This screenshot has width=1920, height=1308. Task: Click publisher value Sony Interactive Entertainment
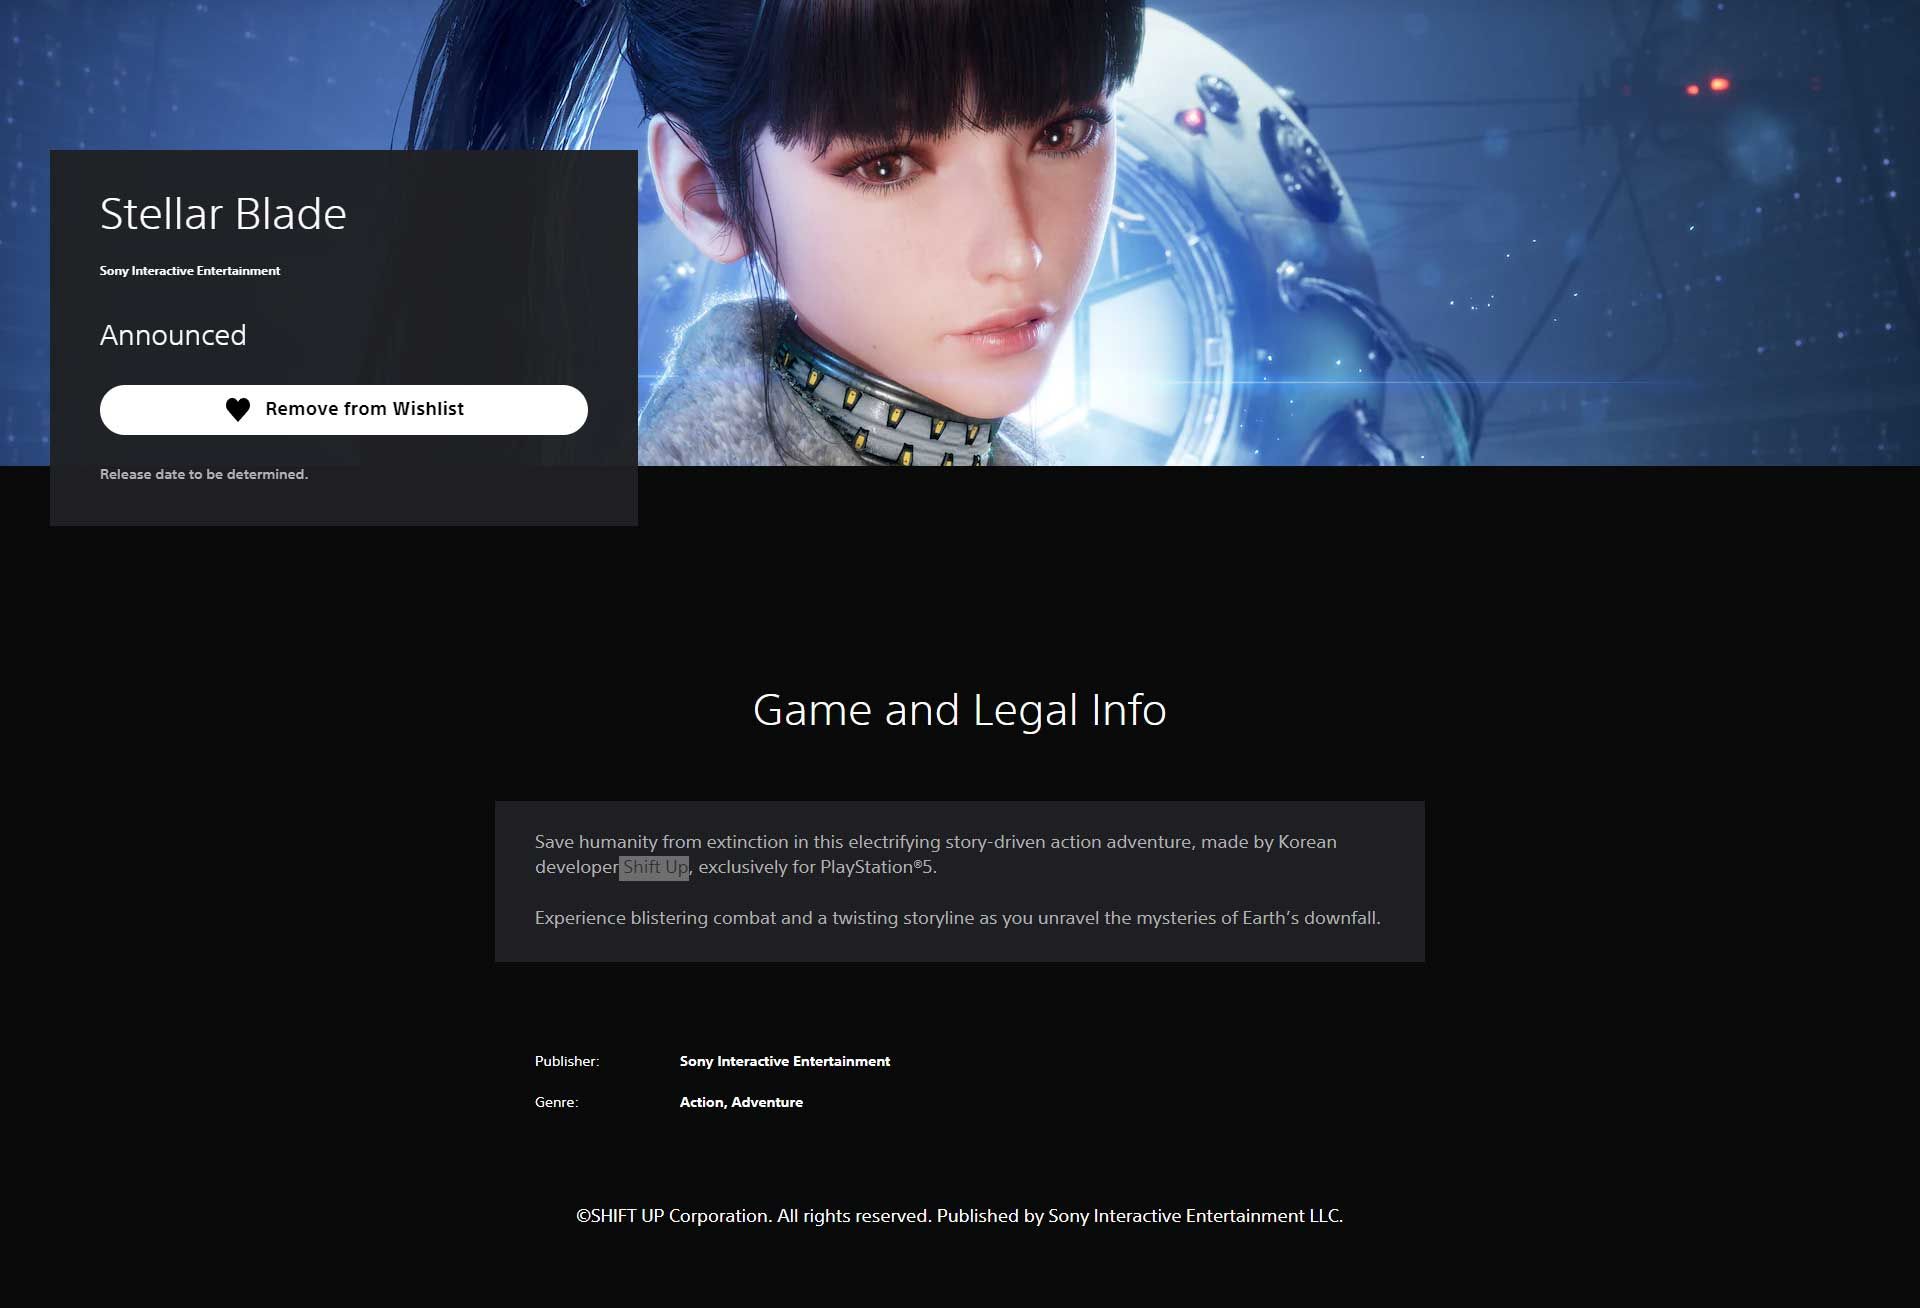tap(785, 1061)
